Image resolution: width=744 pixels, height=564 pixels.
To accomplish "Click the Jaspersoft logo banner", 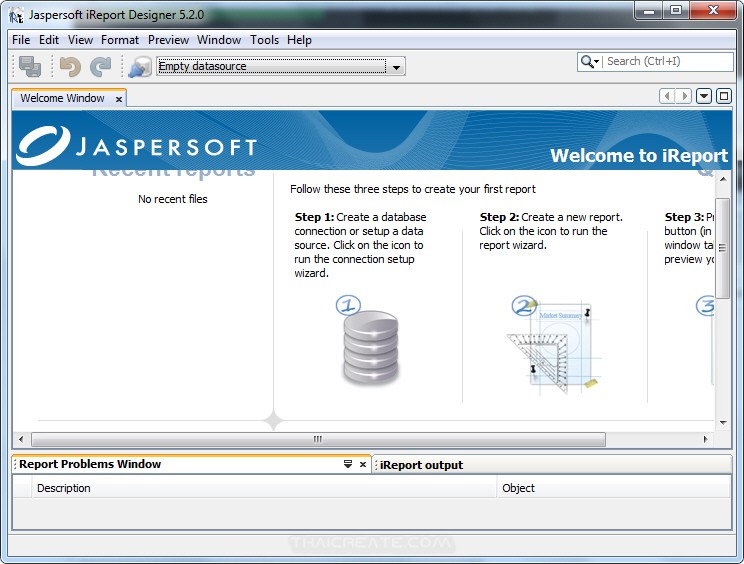I will point(136,146).
